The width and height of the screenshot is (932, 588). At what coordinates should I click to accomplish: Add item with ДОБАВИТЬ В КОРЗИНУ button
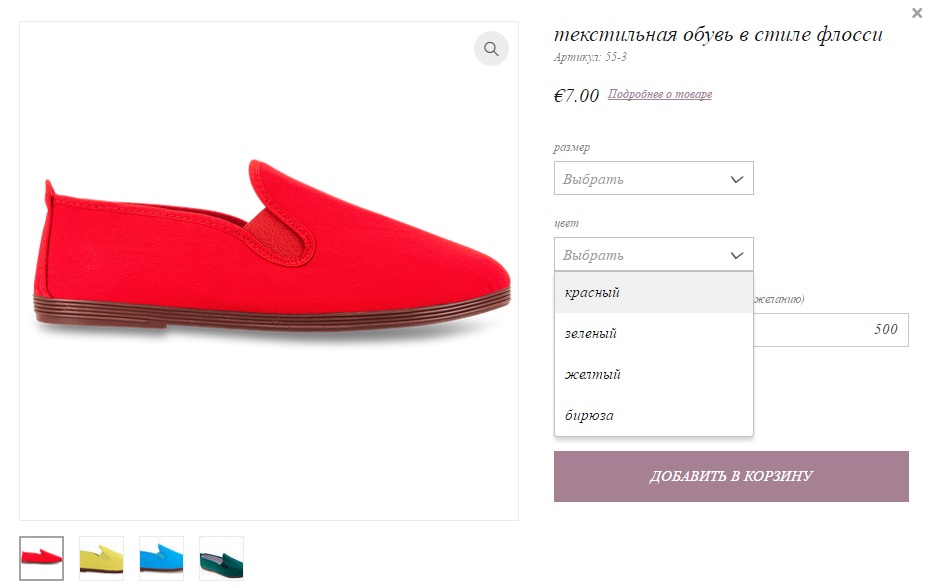tap(731, 476)
